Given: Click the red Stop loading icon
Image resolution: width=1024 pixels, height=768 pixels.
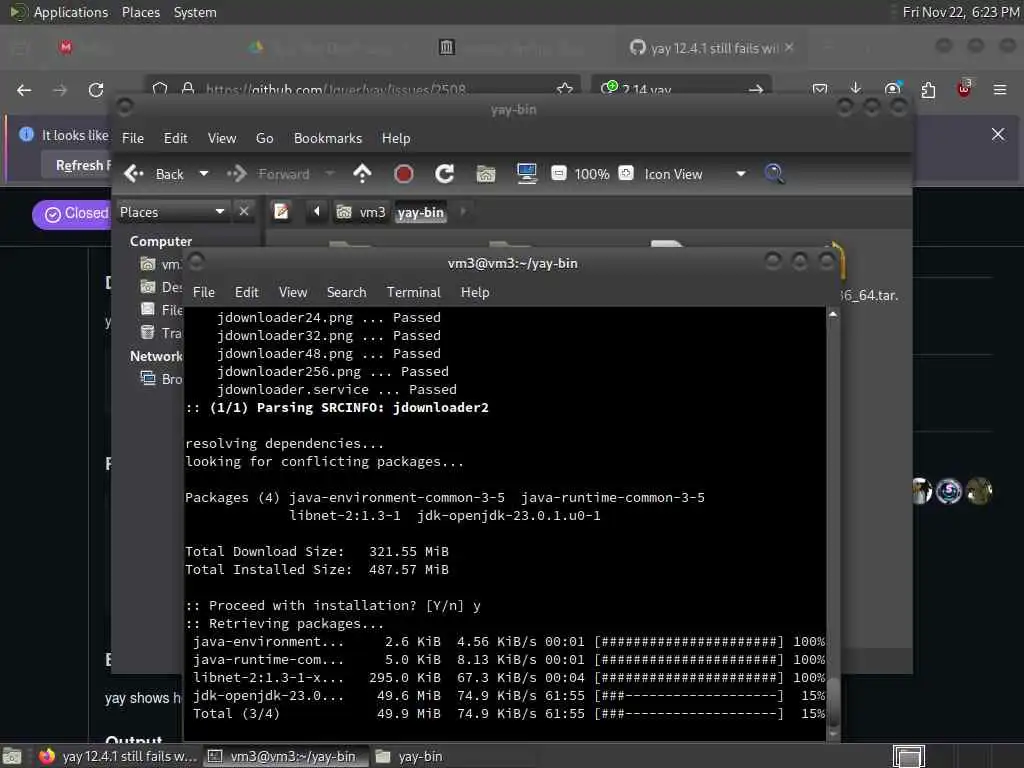Looking at the screenshot, I should 404,174.
